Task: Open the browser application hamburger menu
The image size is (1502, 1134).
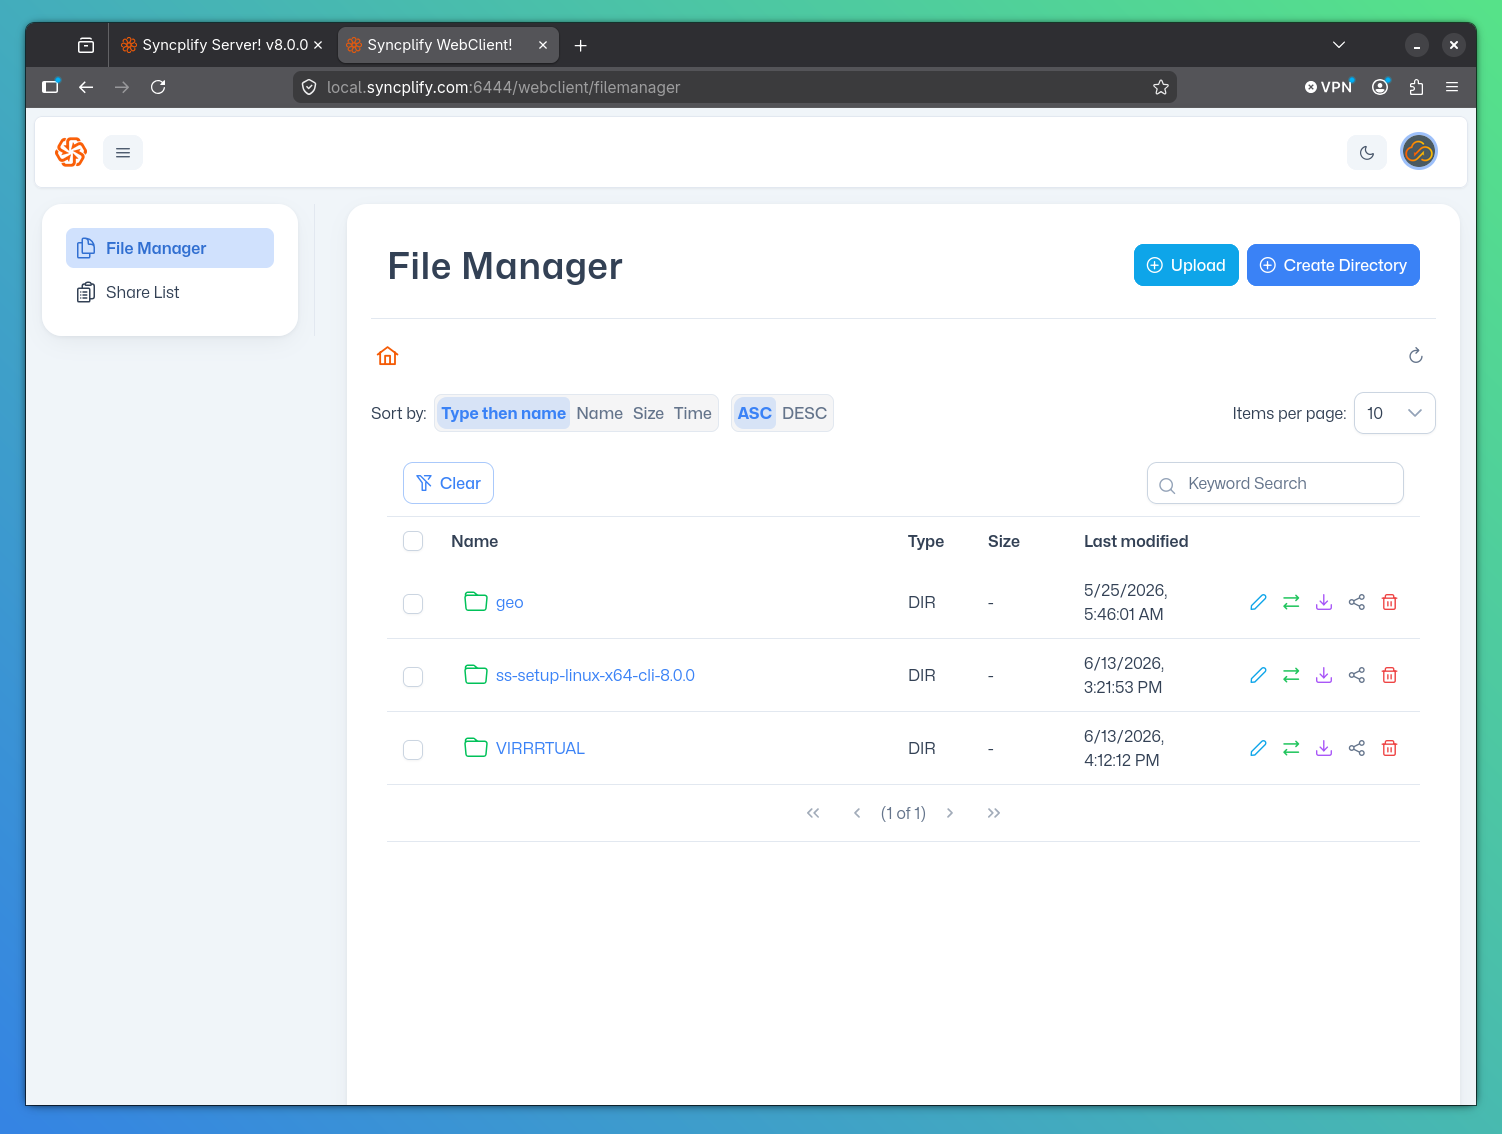Action: coord(1452,87)
